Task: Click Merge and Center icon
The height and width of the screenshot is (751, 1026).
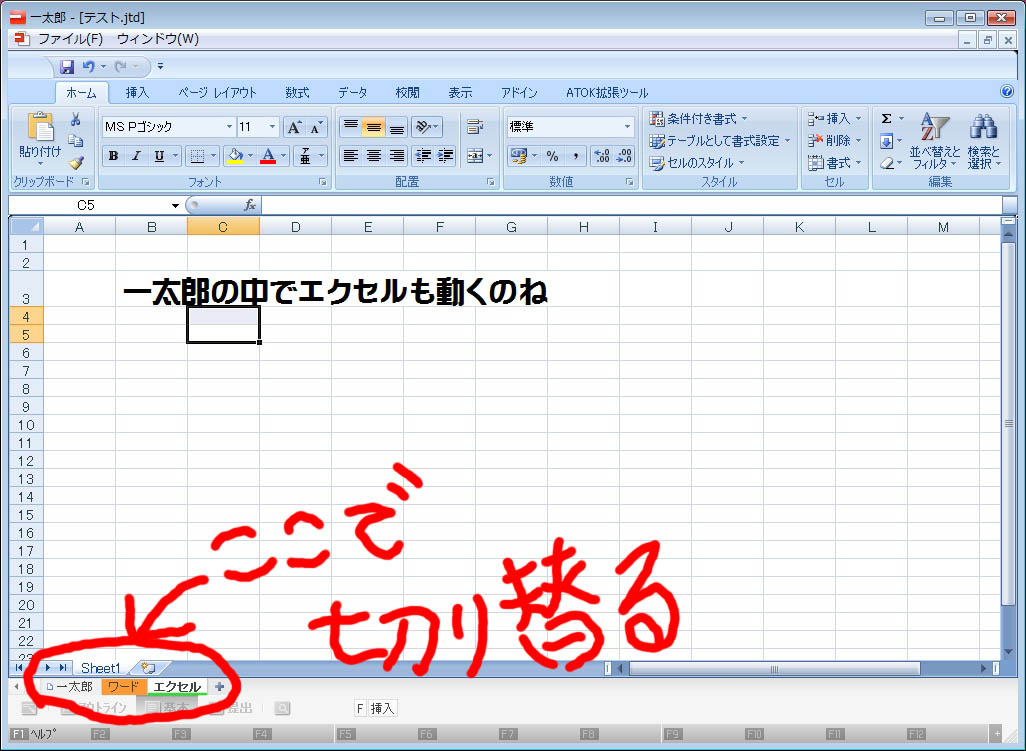Action: pyautogui.click(x=475, y=156)
